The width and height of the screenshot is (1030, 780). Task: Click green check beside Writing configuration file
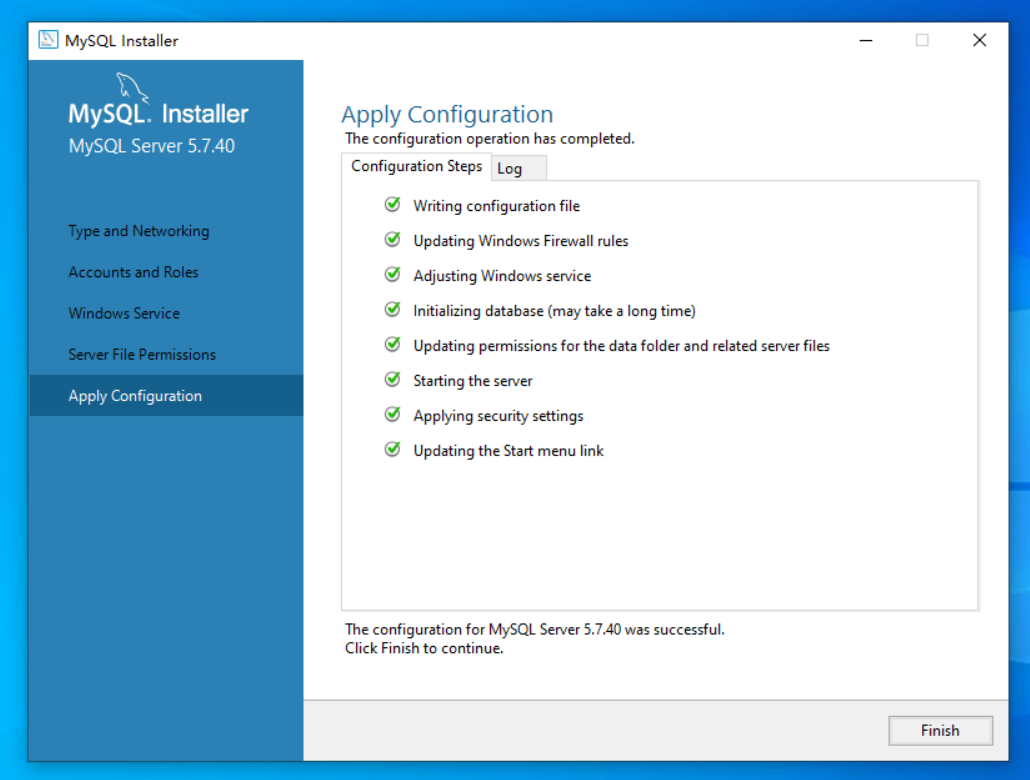click(393, 204)
